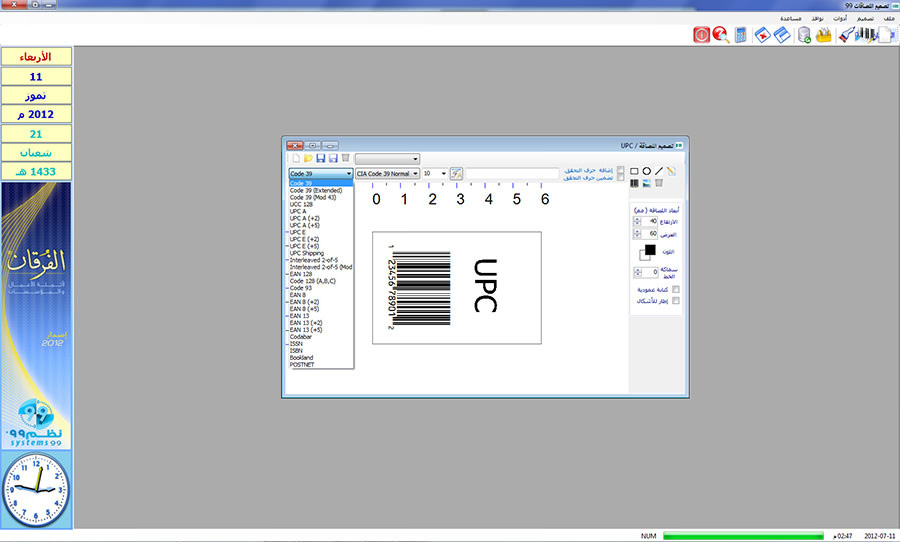Click the second floppy save-as icon
This screenshot has height=542, width=900.
333,158
